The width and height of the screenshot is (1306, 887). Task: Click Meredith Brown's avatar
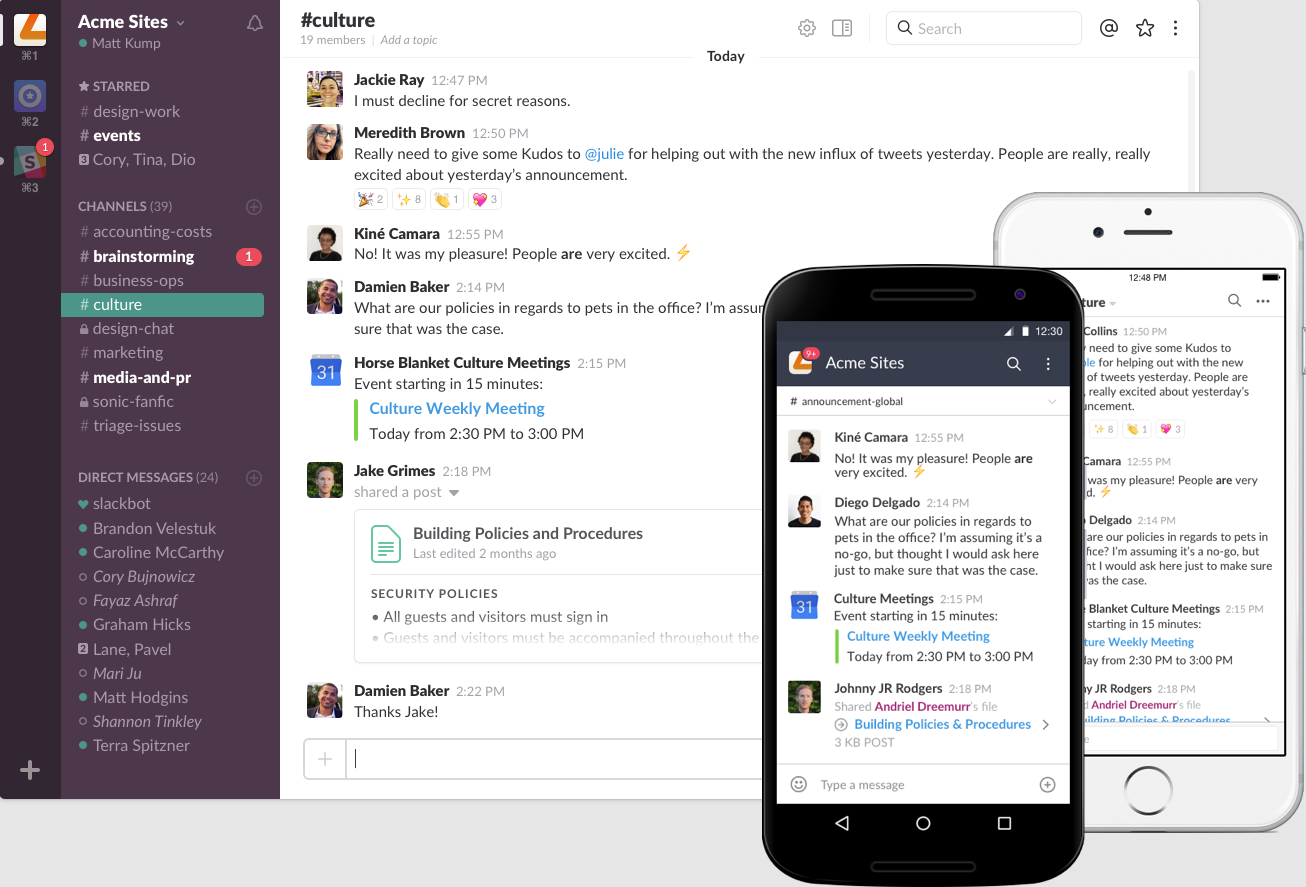[x=326, y=142]
